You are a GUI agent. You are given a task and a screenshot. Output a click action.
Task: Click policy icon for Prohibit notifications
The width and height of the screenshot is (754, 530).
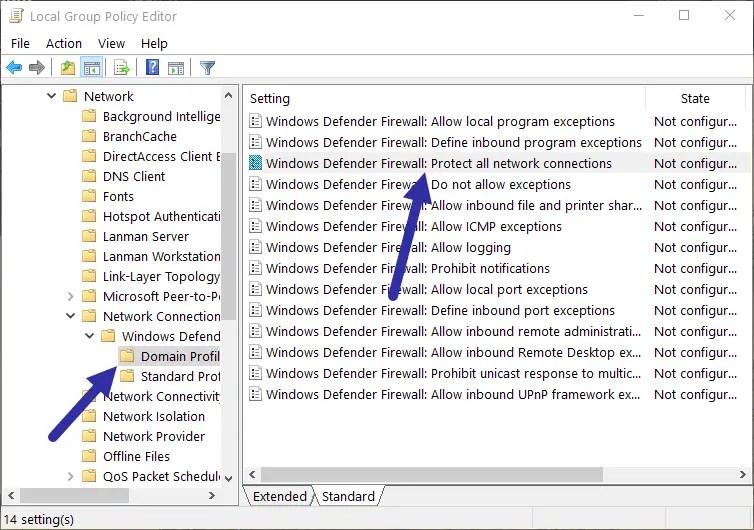click(255, 268)
